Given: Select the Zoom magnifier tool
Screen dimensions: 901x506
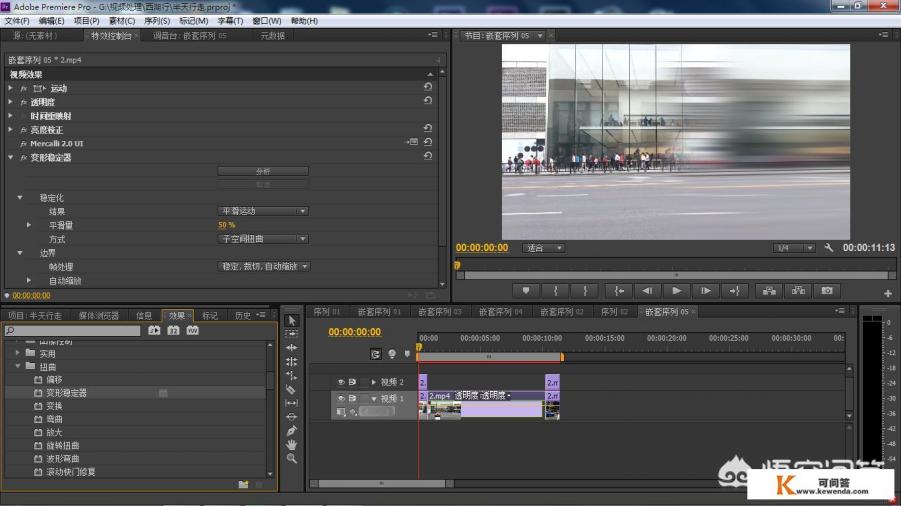Looking at the screenshot, I should pos(291,458).
